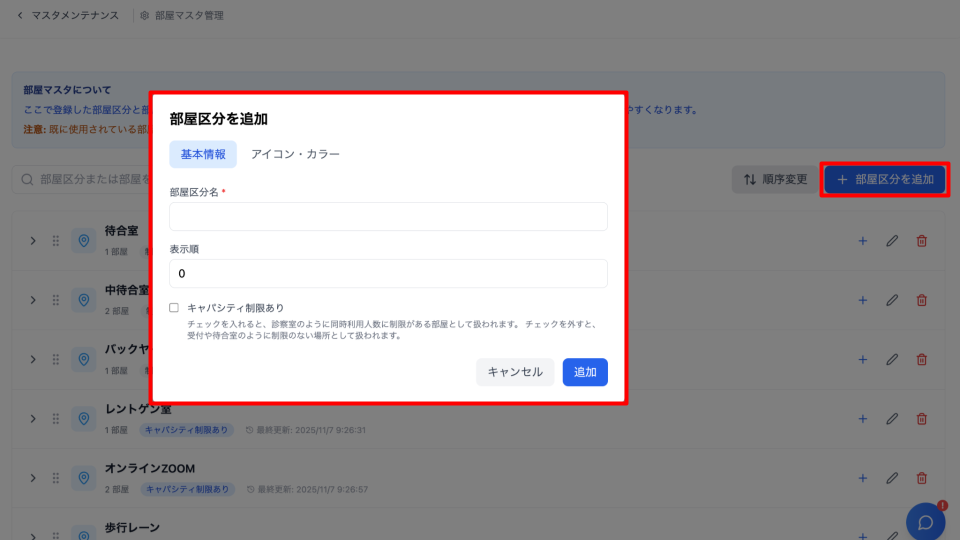Click the location pin icon of オンラインZOOM
Screen dimensions: 960x540
(84, 478)
